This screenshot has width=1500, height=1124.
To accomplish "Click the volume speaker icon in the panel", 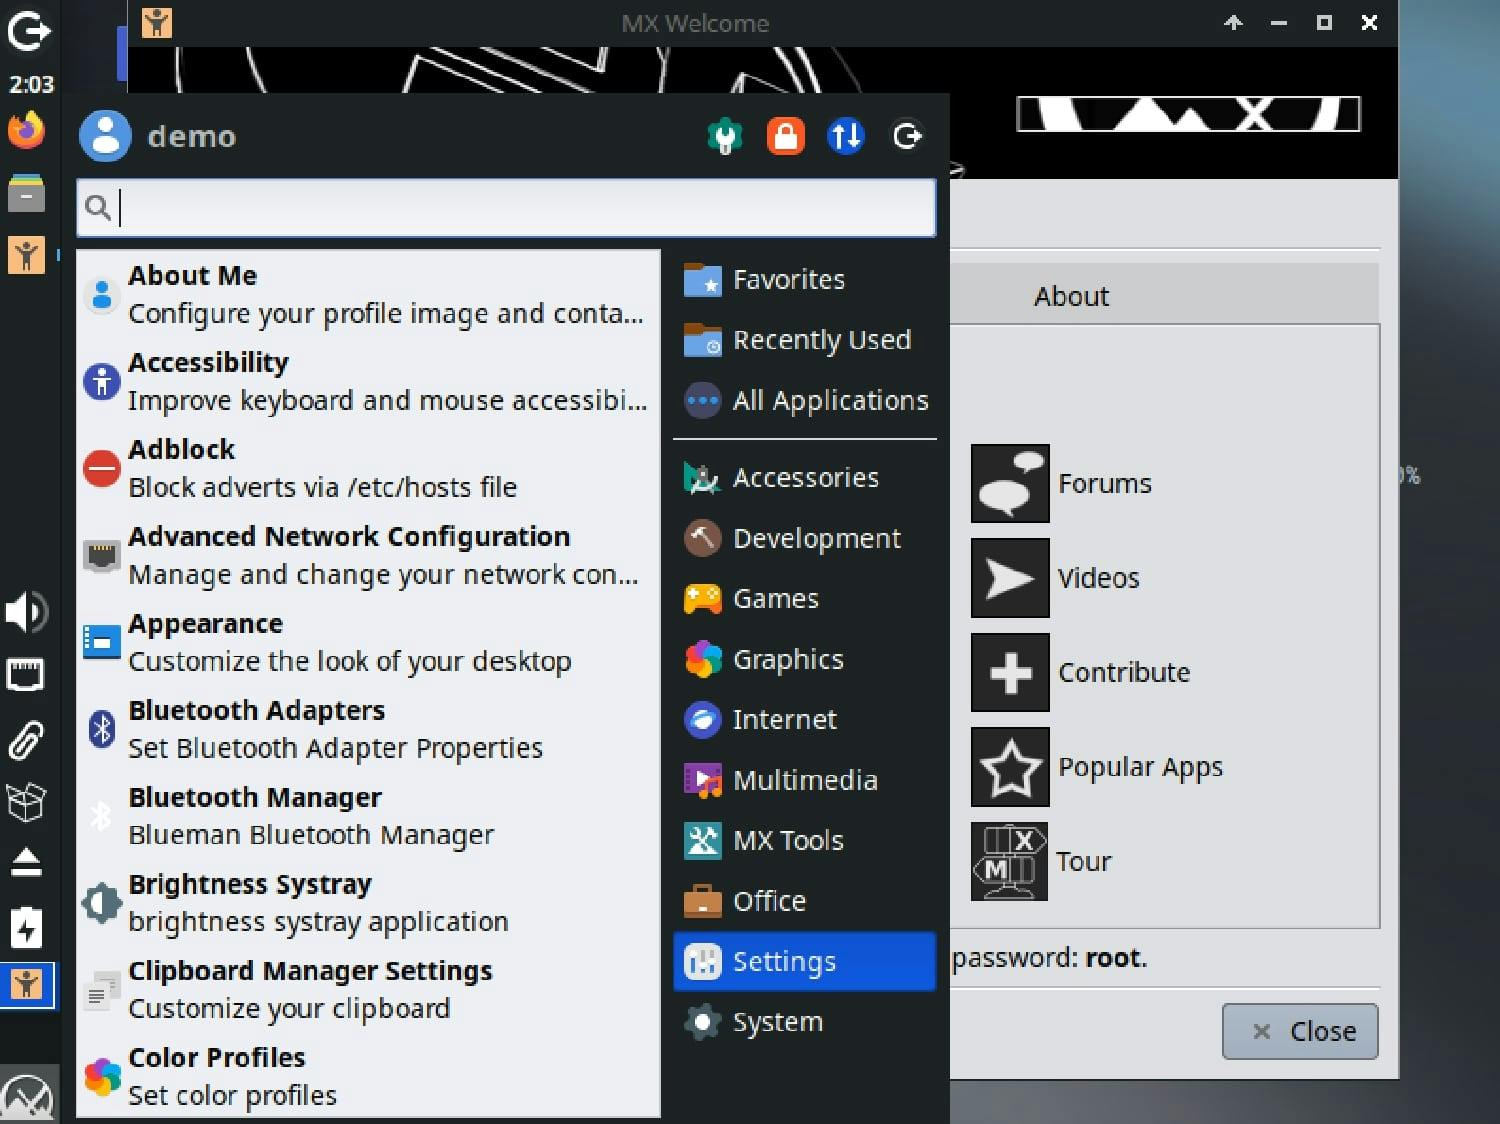I will 27,612.
